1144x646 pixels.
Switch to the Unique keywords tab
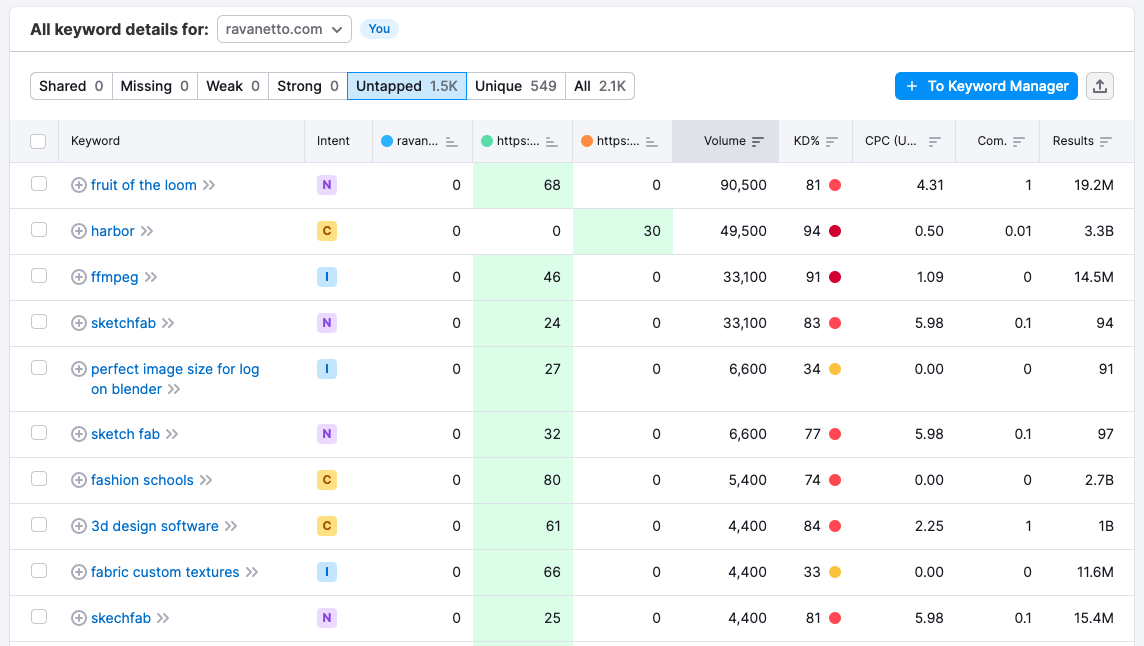click(516, 86)
